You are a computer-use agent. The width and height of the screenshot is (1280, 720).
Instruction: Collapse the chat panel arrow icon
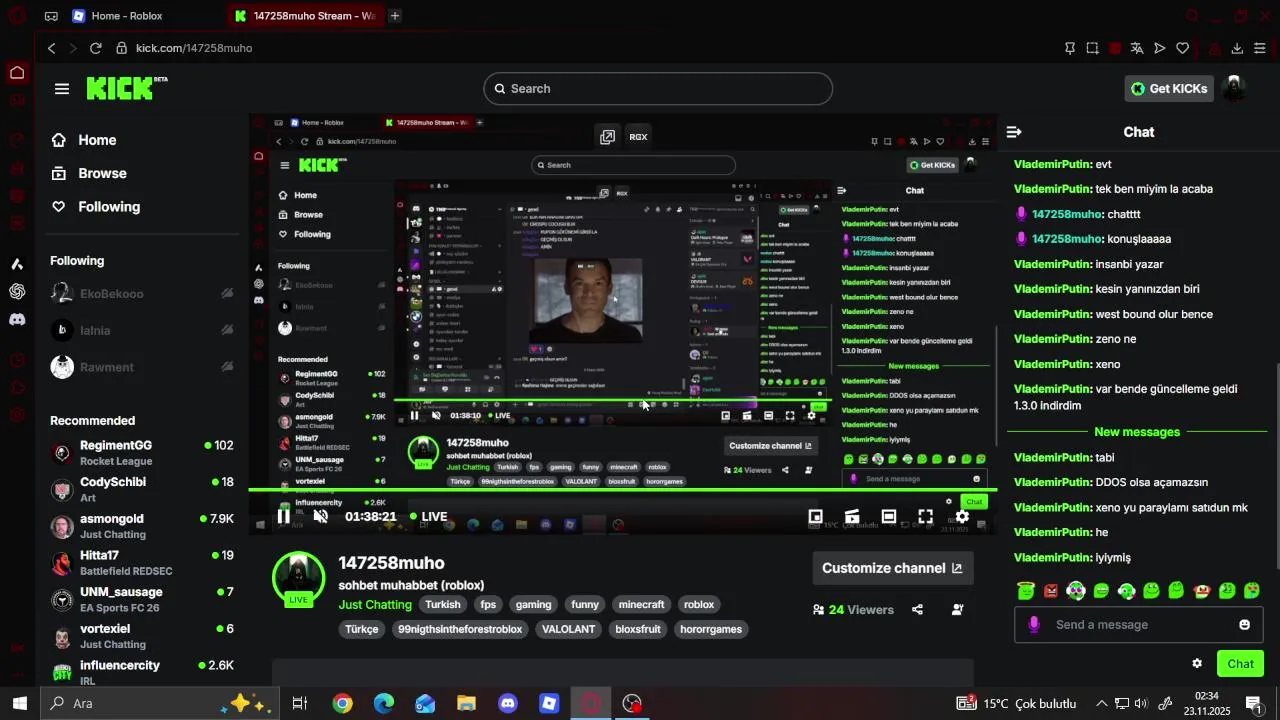coord(1014,132)
